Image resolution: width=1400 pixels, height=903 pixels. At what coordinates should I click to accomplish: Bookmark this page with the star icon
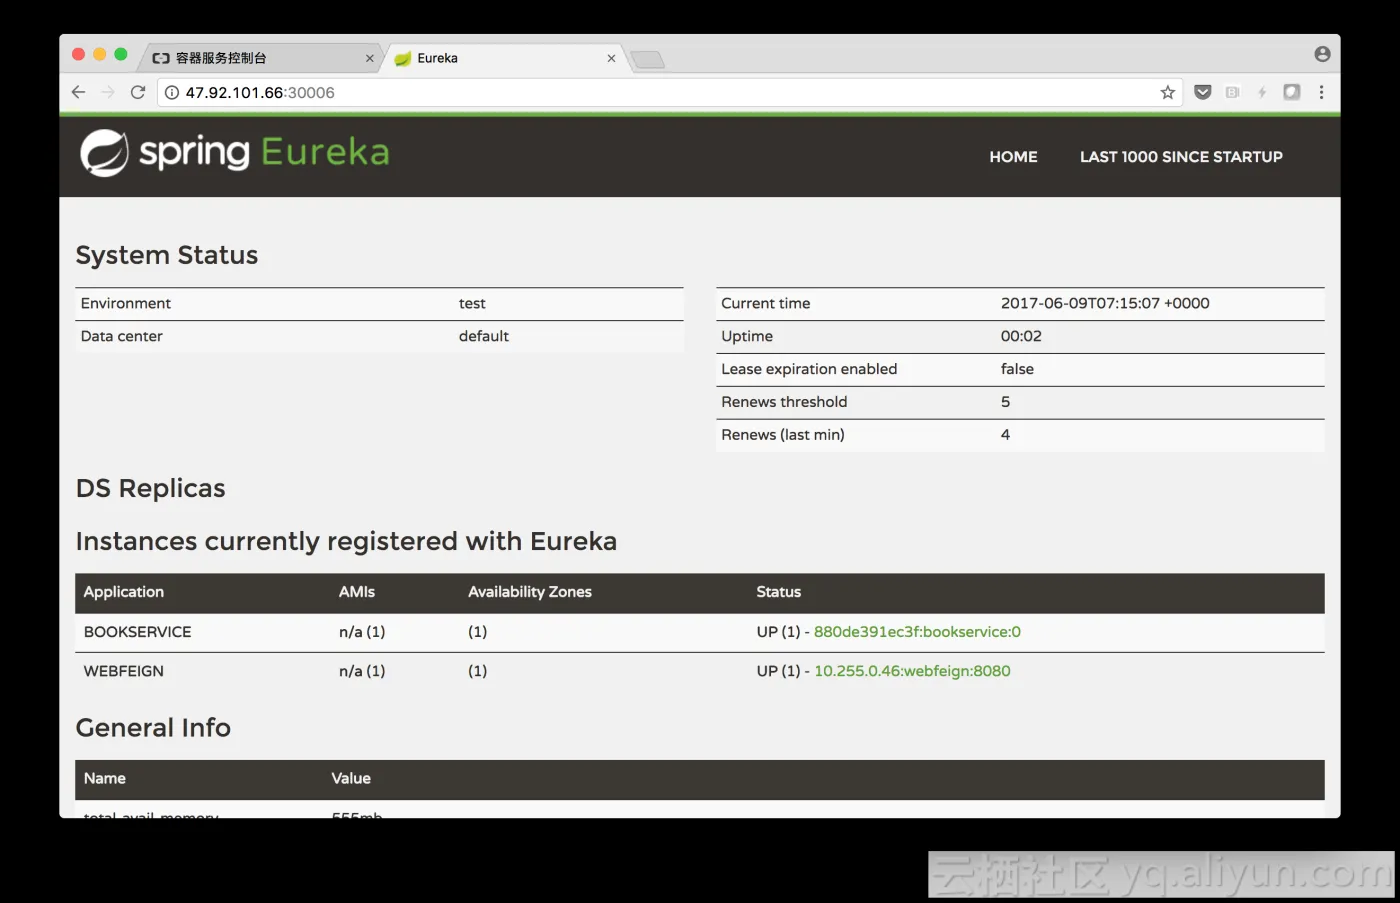(x=1167, y=92)
